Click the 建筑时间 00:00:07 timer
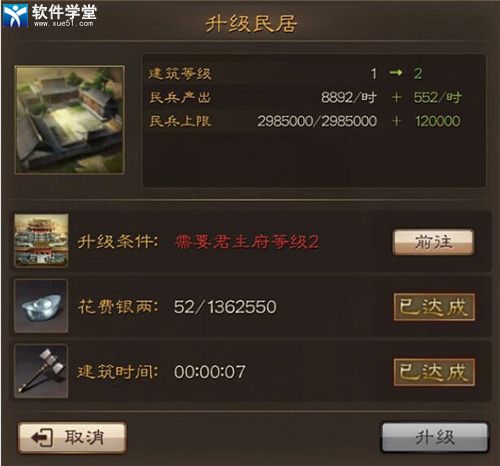This screenshot has width=500, height=466. tap(210, 372)
